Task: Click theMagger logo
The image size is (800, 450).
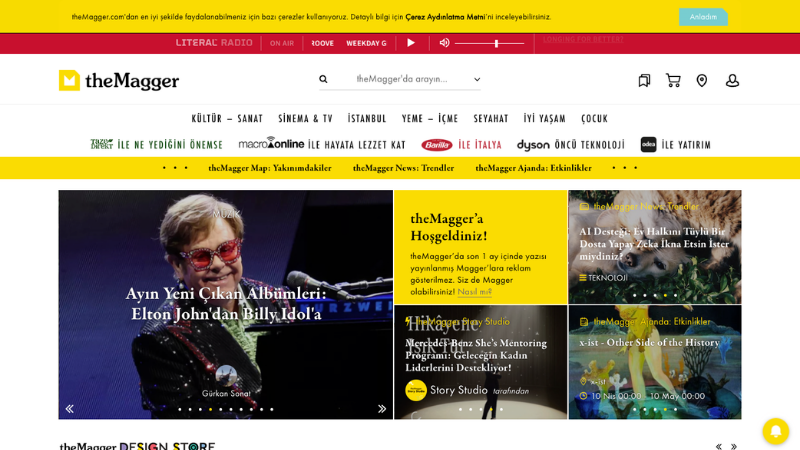Action: click(119, 80)
